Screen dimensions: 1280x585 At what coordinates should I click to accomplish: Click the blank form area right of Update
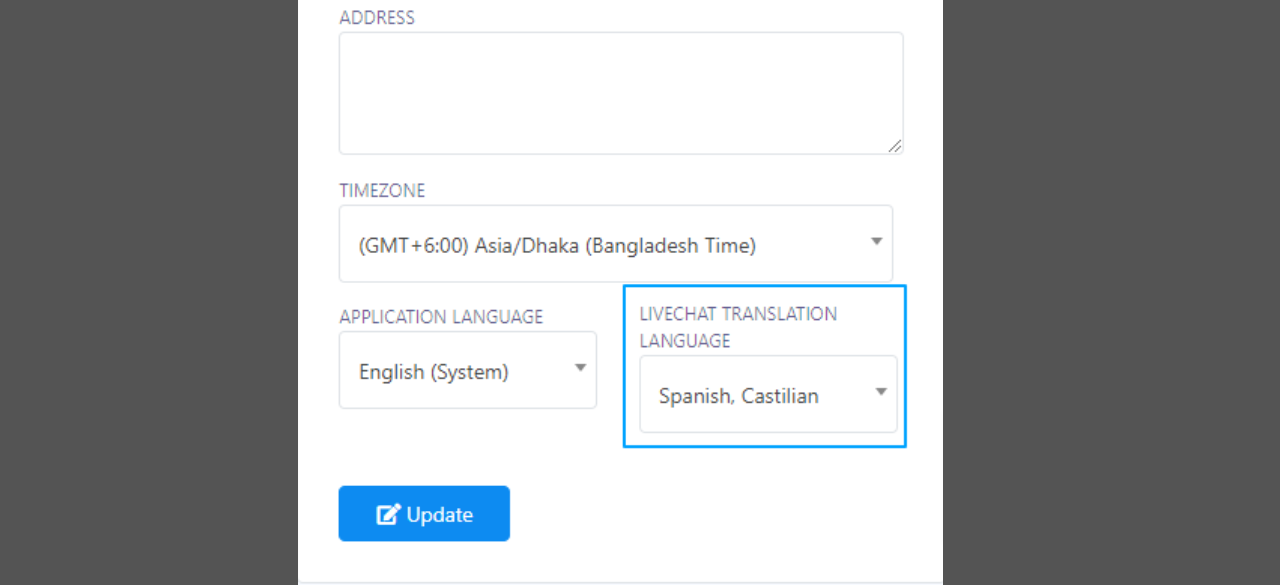(720, 514)
